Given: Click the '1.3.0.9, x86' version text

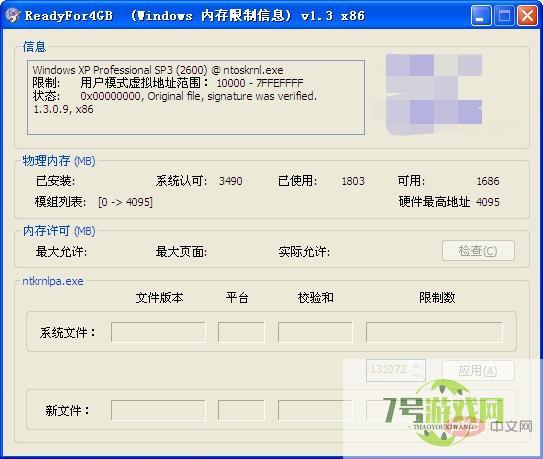Looking at the screenshot, I should [x=63, y=109].
